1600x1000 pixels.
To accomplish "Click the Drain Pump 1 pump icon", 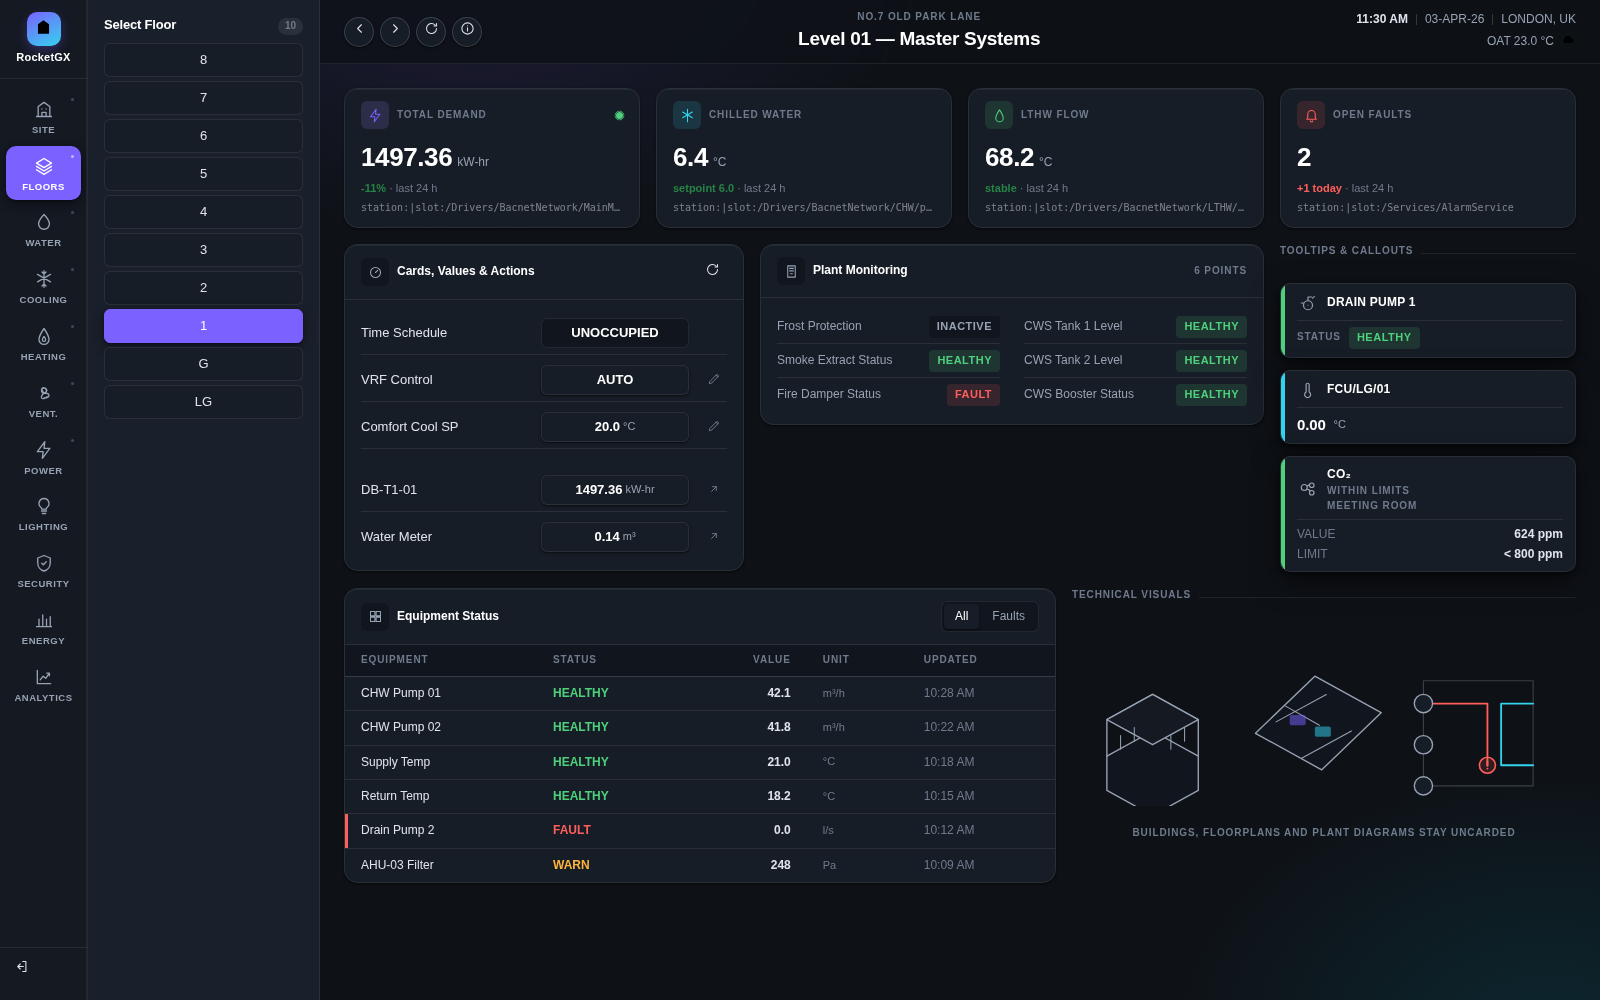I will 1308,302.
